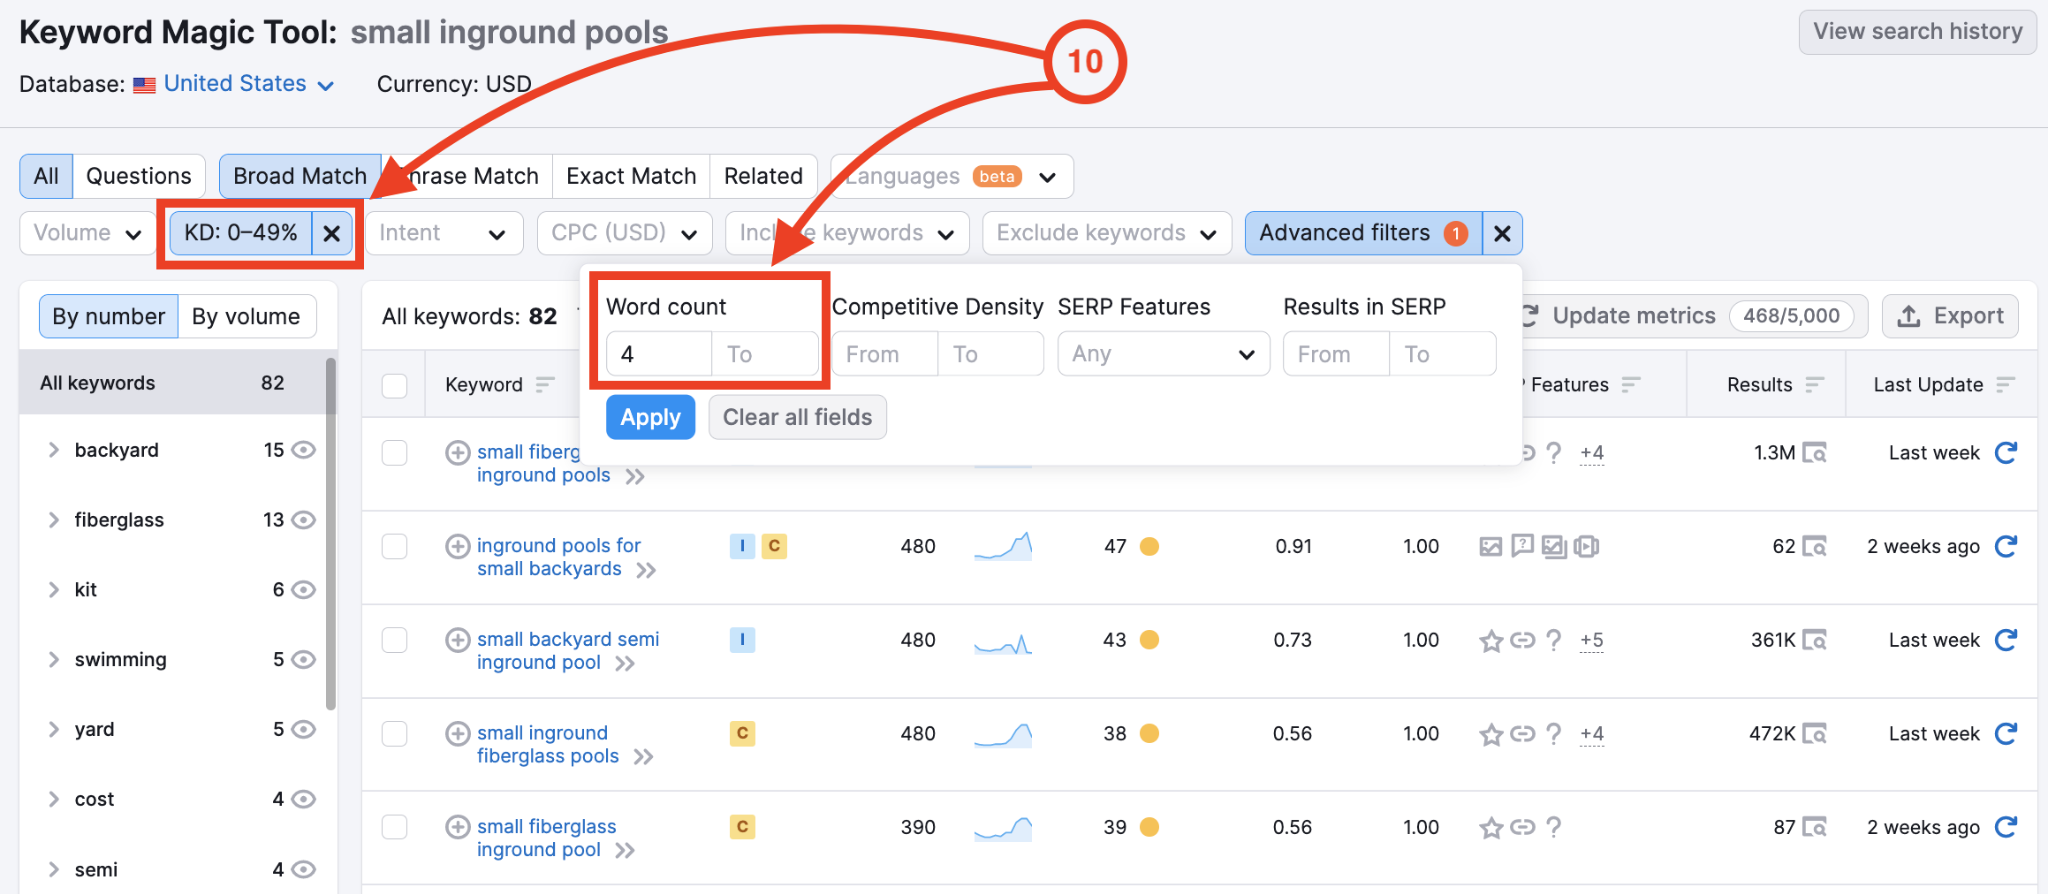The image size is (2048, 894).
Task: Select the Broad Match tab
Action: [300, 176]
